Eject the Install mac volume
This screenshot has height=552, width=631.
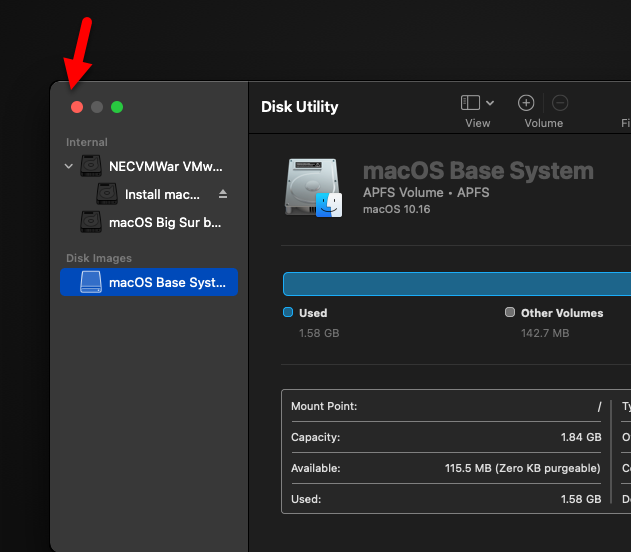click(x=223, y=194)
